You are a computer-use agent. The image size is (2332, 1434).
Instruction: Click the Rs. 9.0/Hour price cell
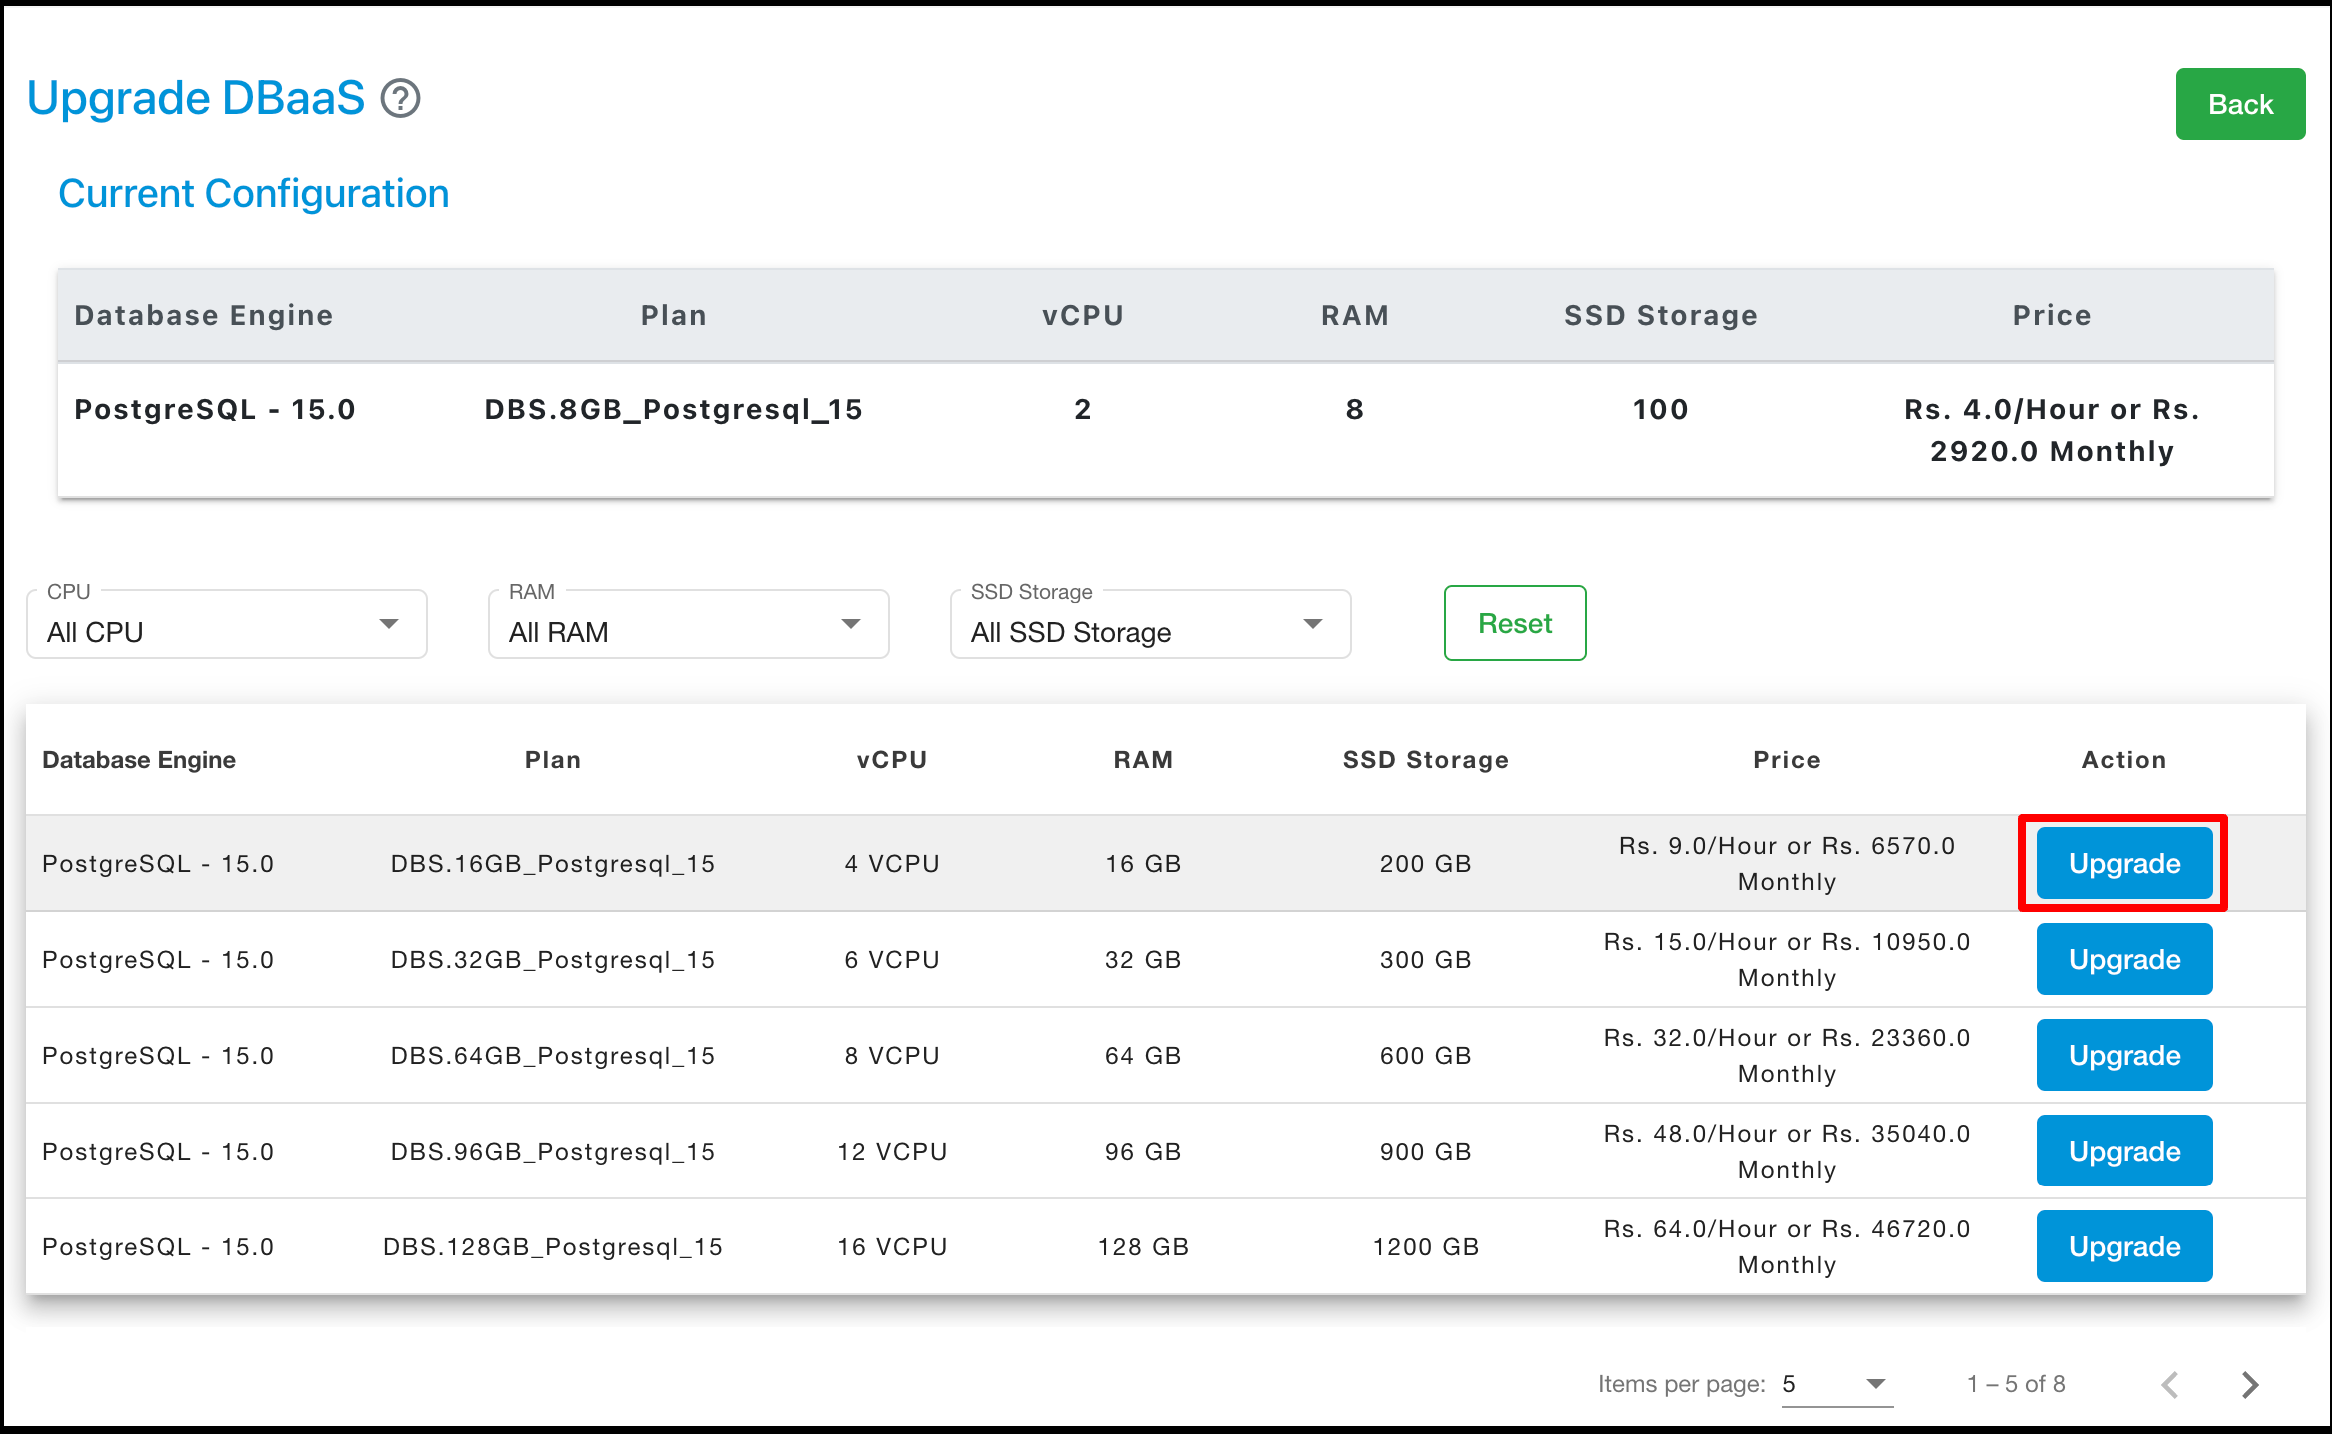coord(1787,863)
